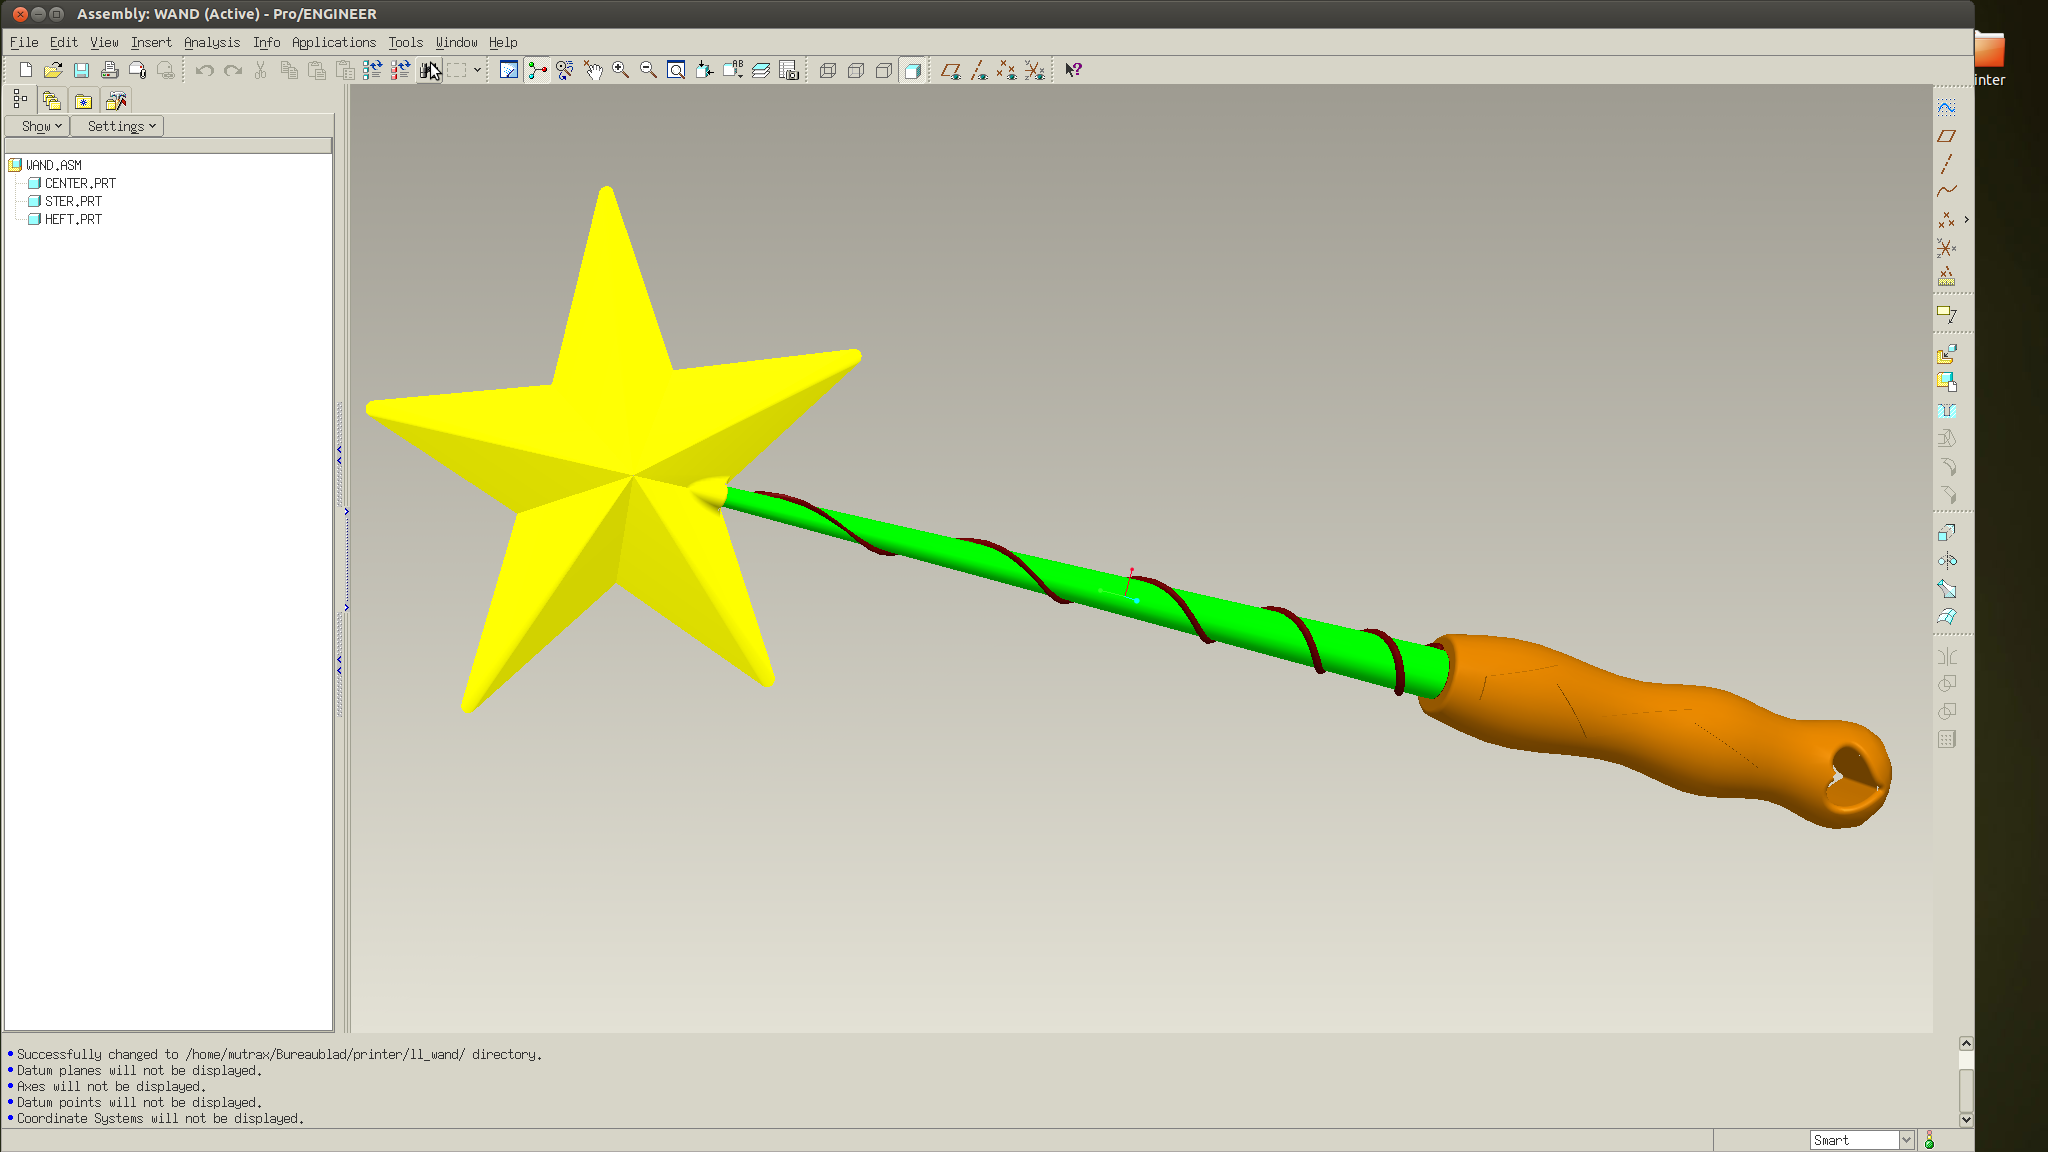Click the Refit to screen icon
Image resolution: width=2048 pixels, height=1152 pixels.
pyautogui.click(x=676, y=70)
